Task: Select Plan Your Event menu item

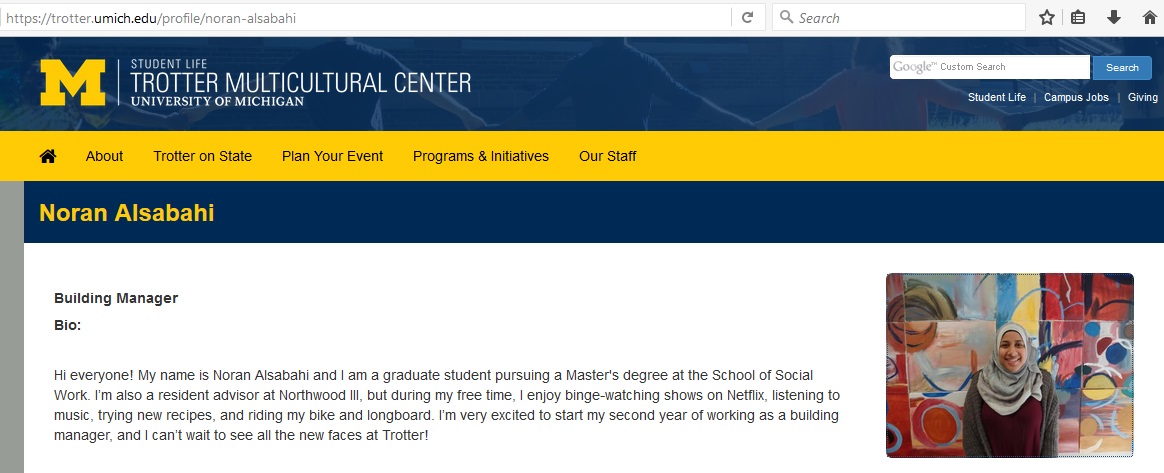Action: click(332, 156)
